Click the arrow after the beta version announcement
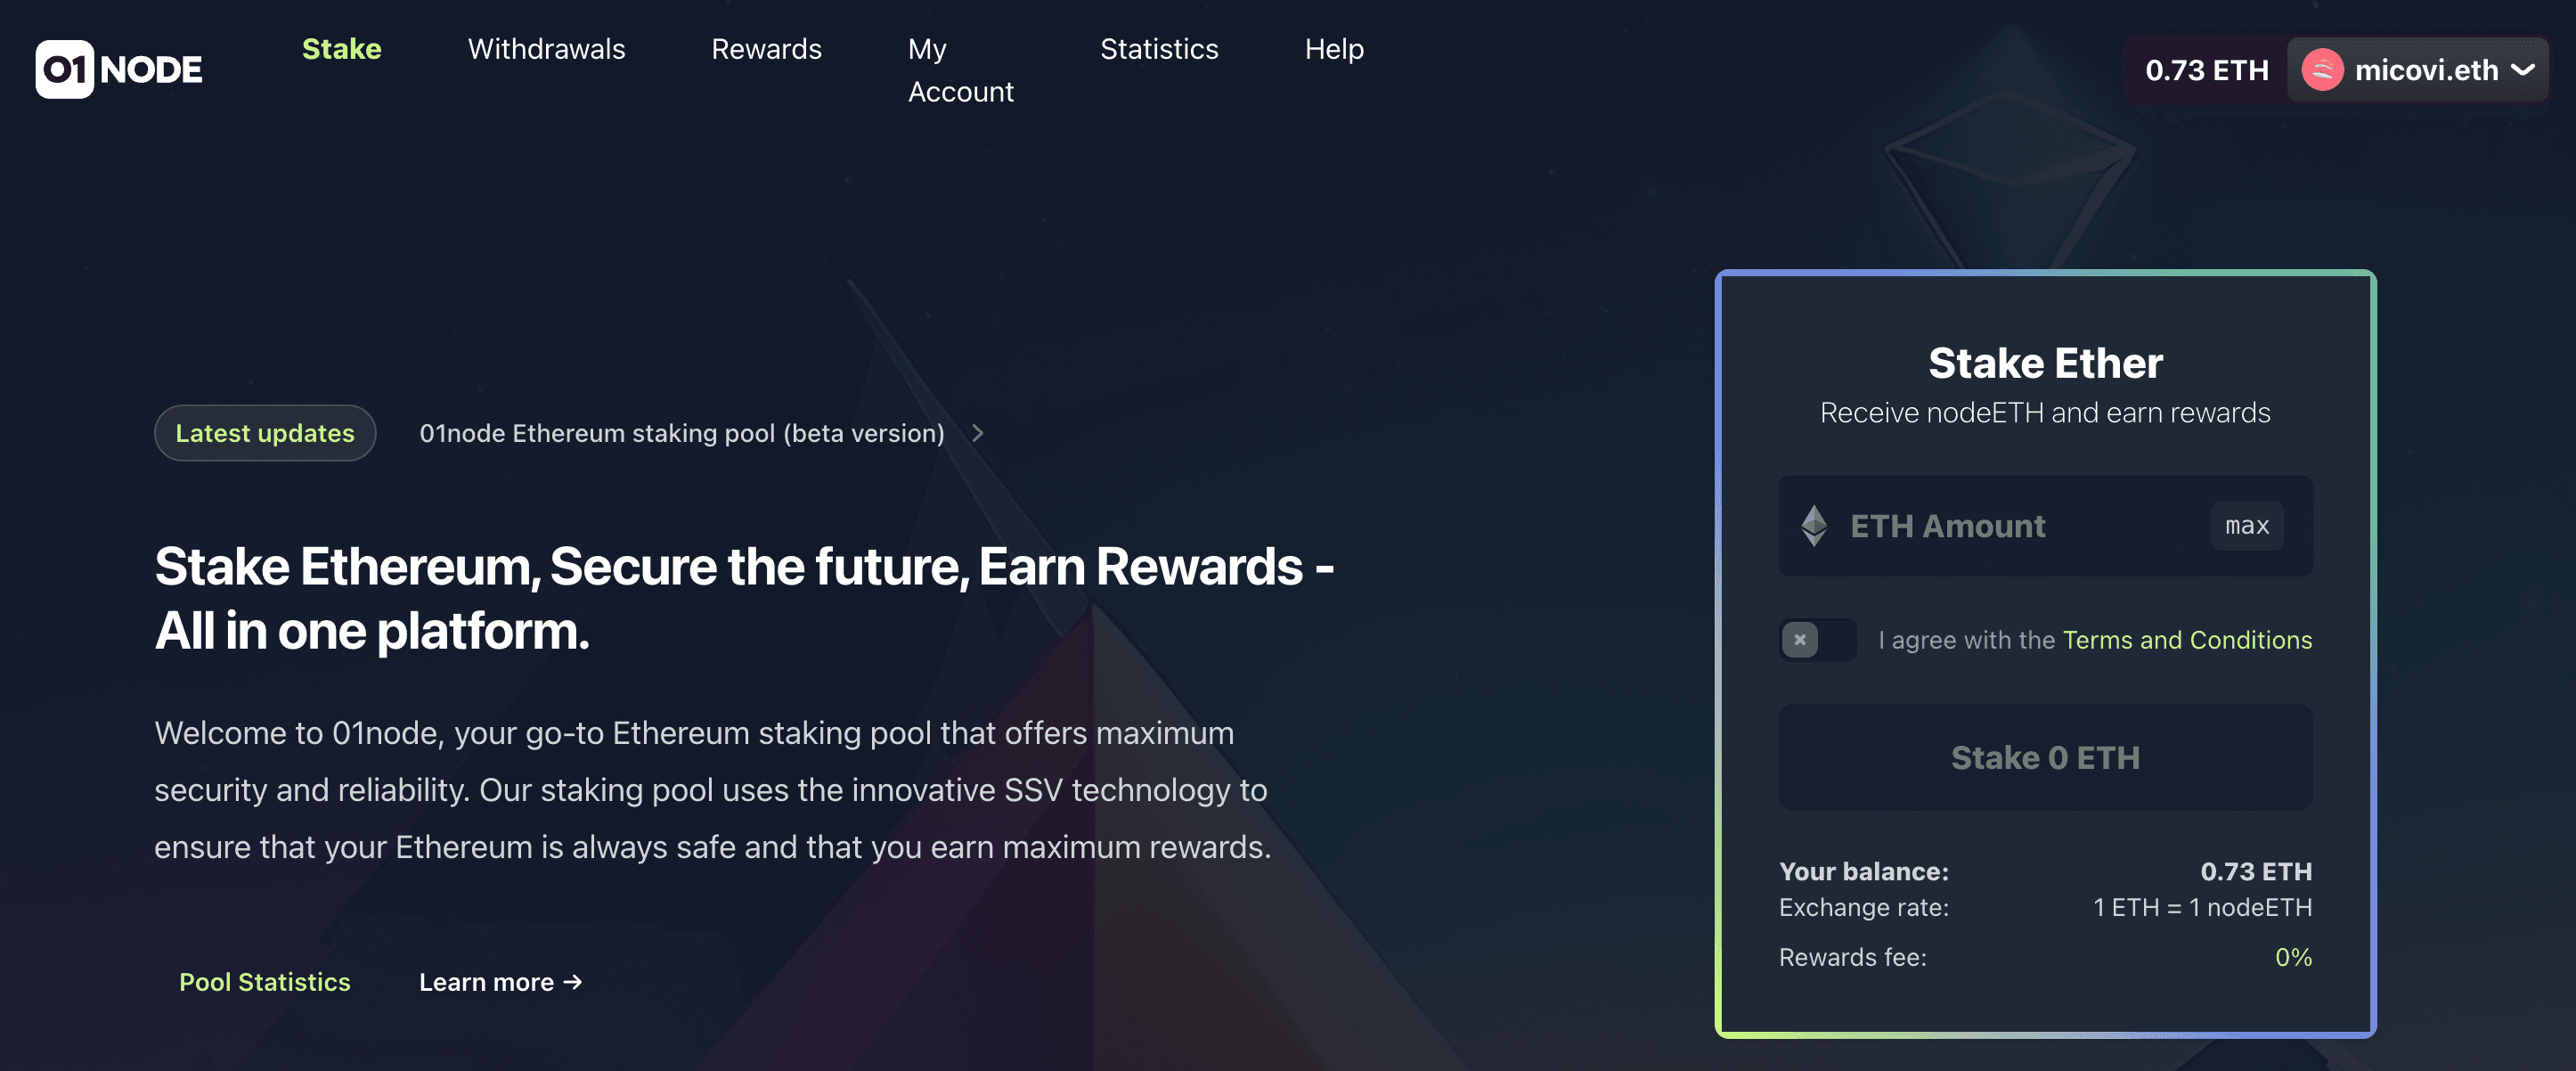The height and width of the screenshot is (1071, 2576). point(977,433)
